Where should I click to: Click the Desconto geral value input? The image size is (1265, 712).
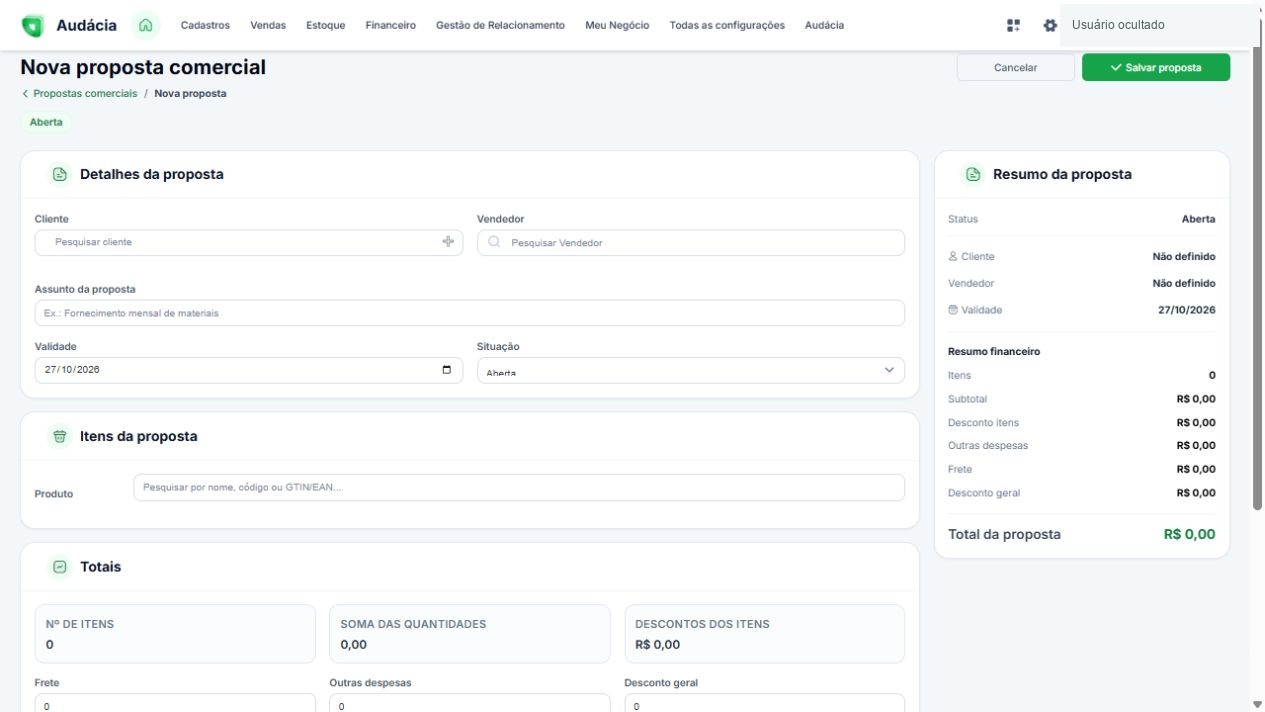765,704
